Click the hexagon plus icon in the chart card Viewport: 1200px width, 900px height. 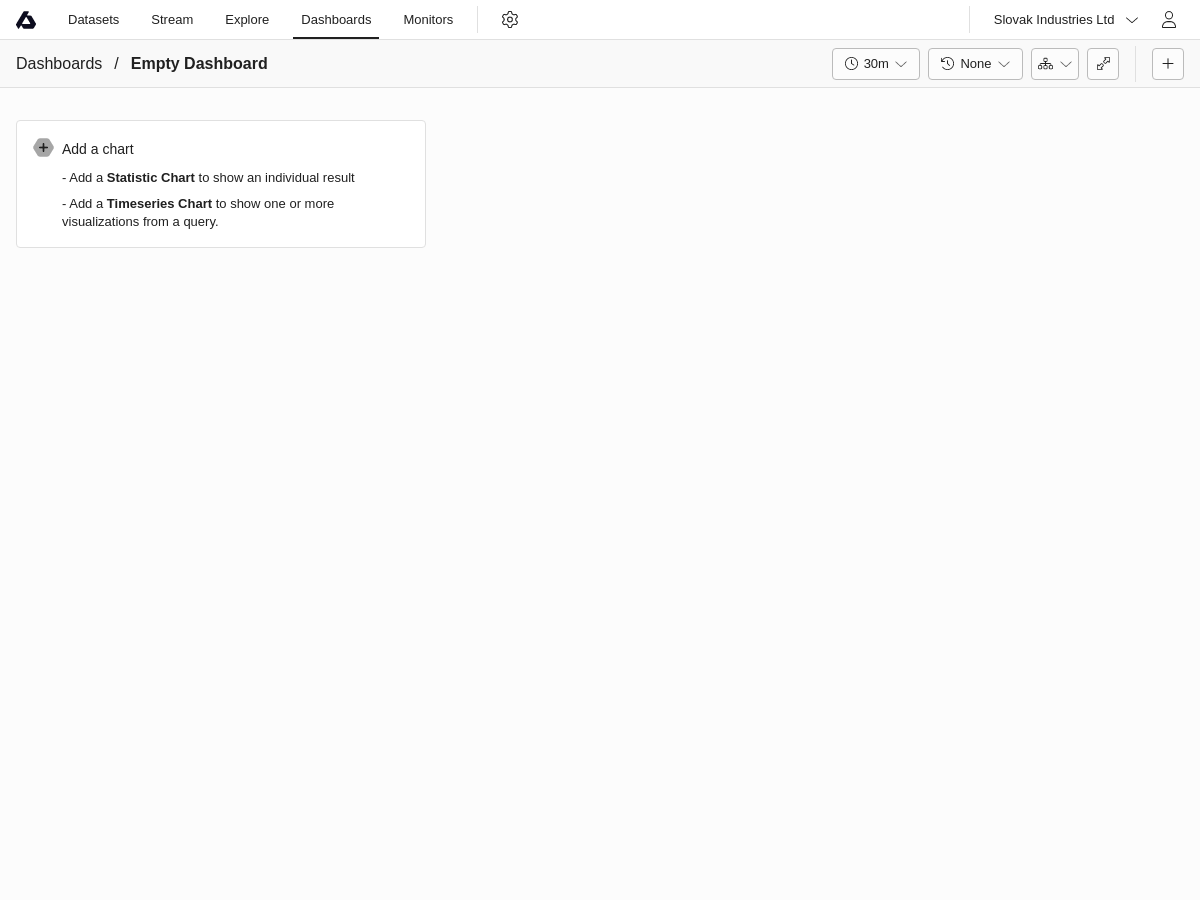click(x=43, y=148)
